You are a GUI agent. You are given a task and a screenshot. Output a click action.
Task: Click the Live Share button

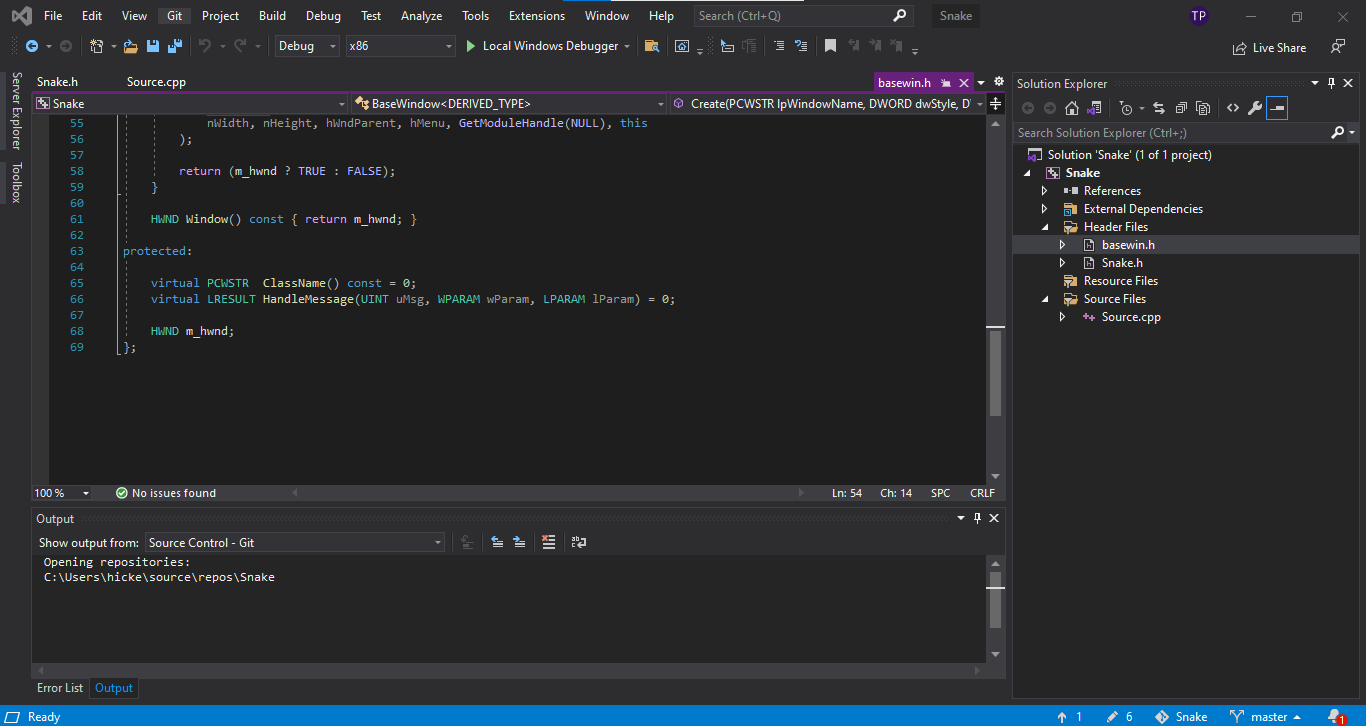coord(1270,47)
